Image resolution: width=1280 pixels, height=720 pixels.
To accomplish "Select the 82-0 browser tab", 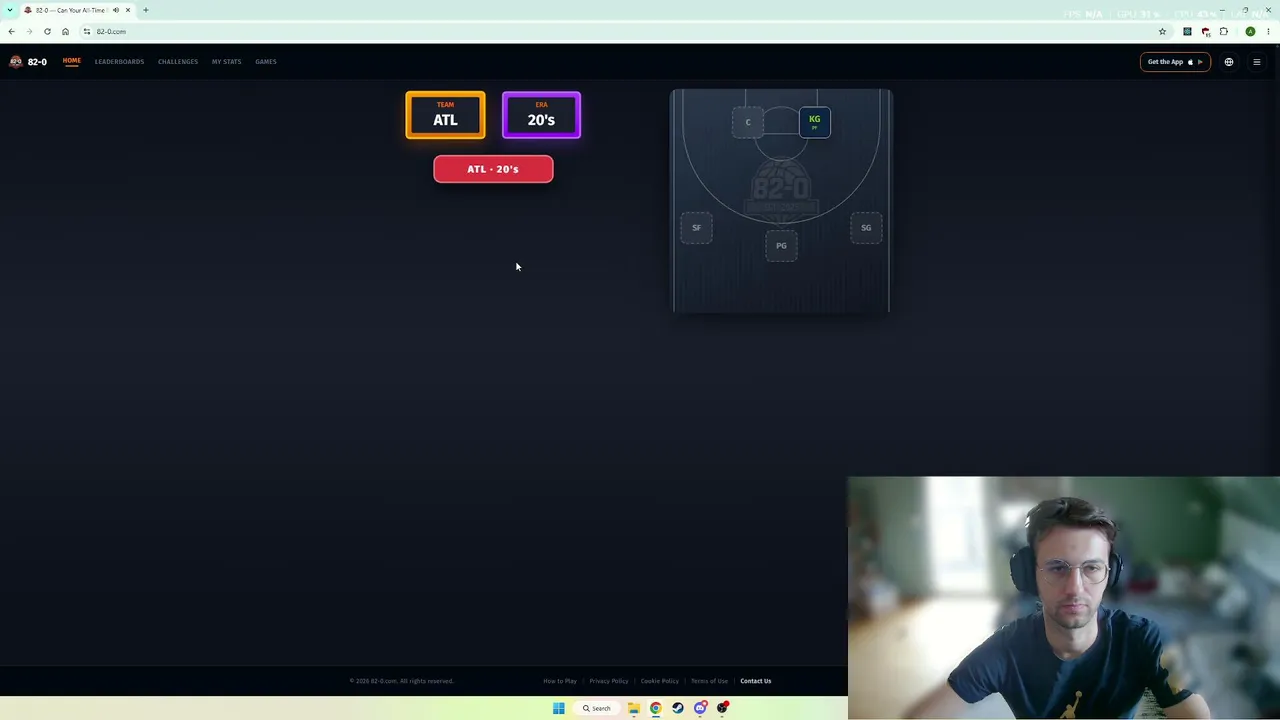I will (78, 10).
